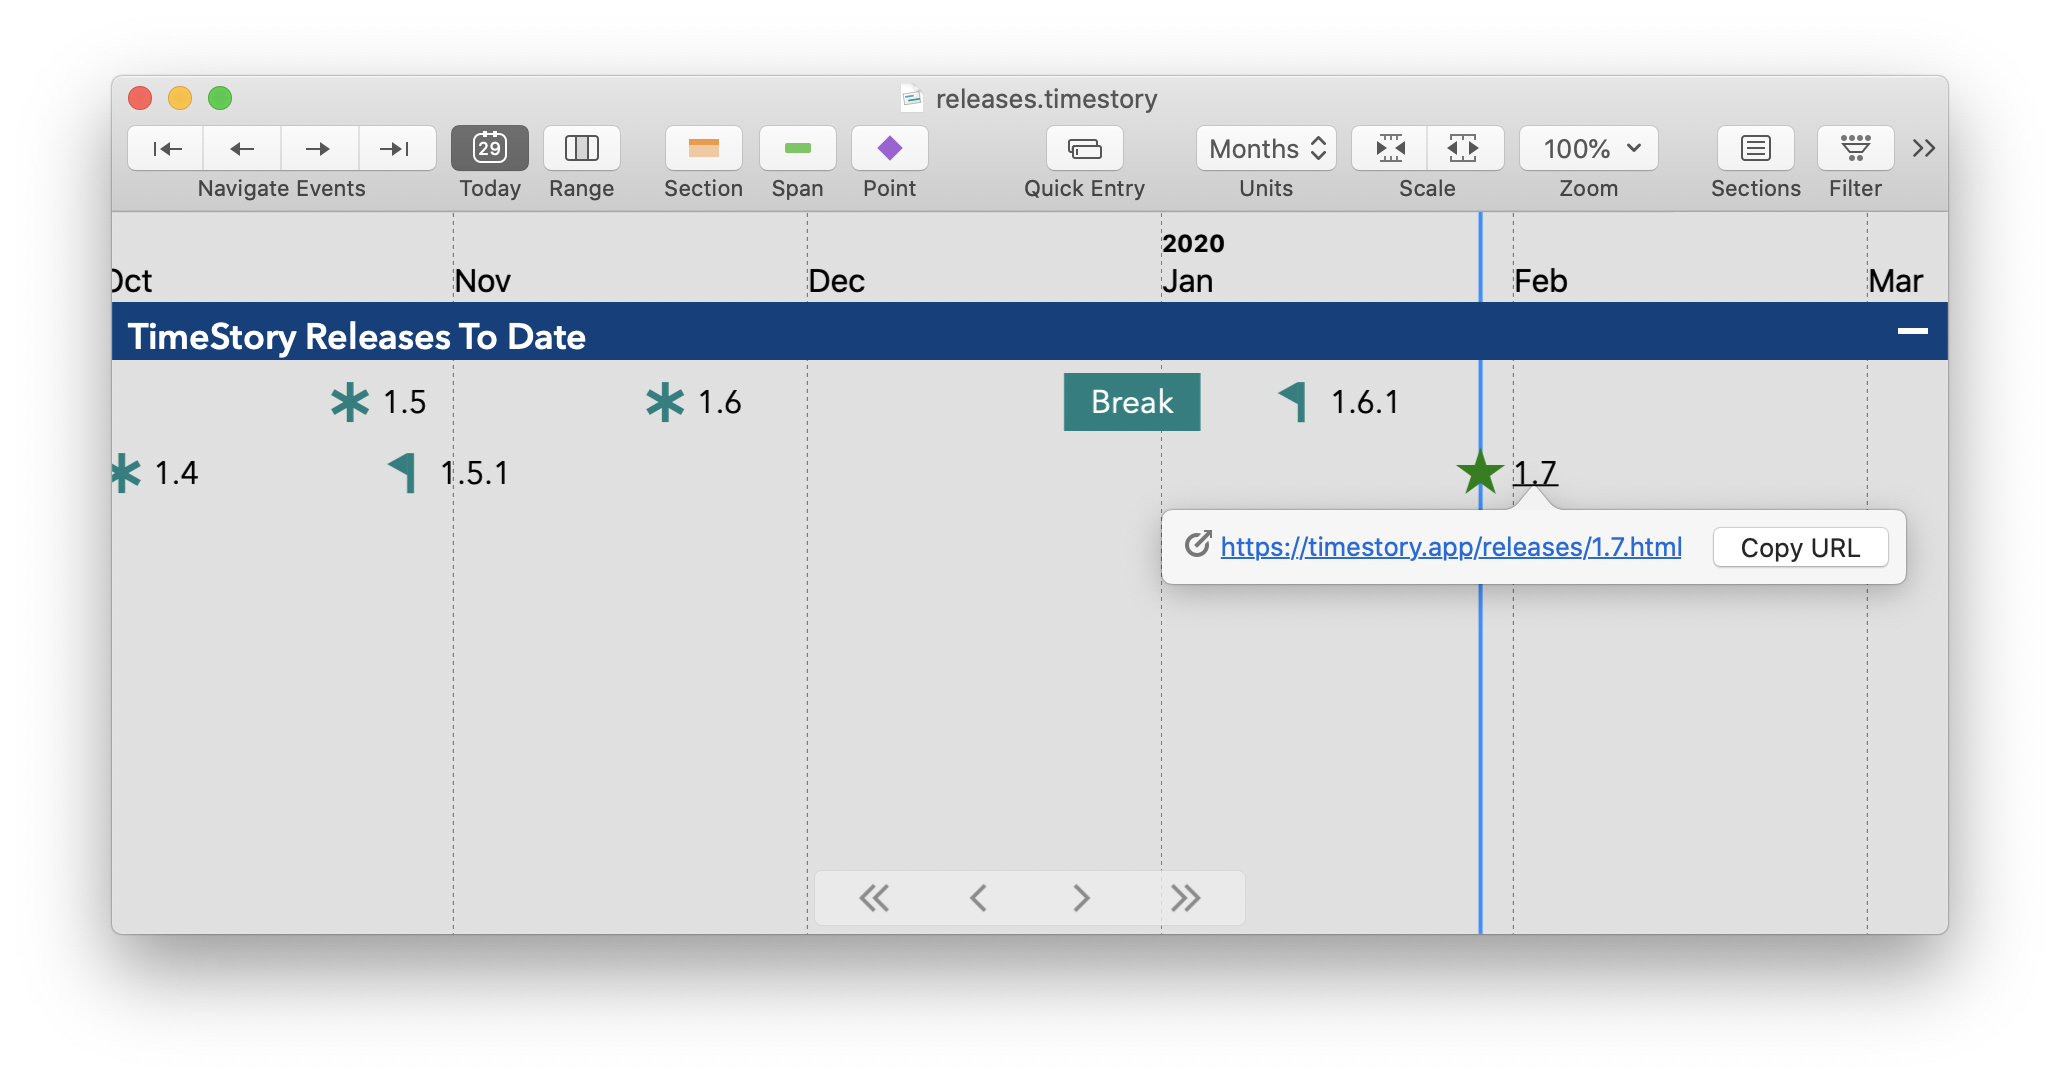Open Quick Entry
Viewport: 2060px width, 1082px height.
[1085, 149]
